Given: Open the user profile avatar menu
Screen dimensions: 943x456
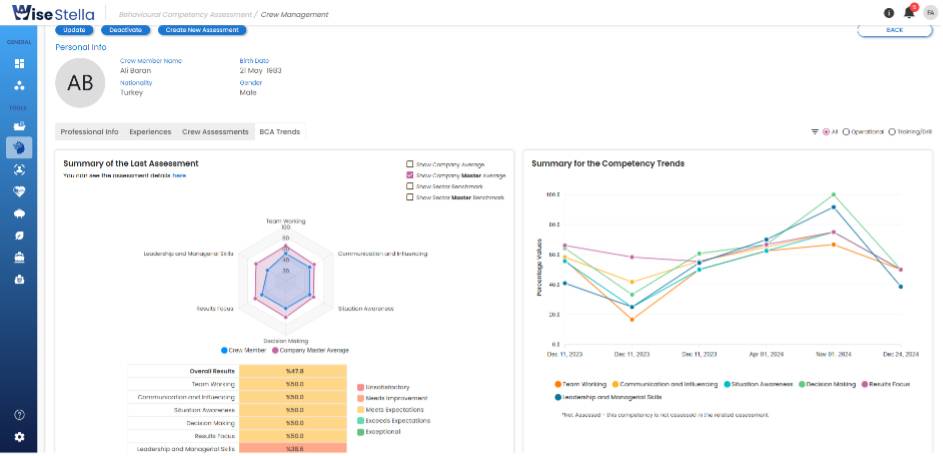Looking at the screenshot, I should click(x=930, y=13).
